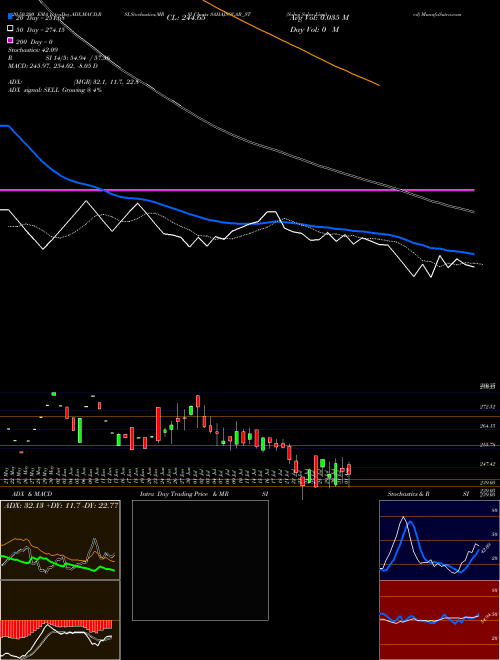The width and height of the screenshot is (500, 660).
Task: Click the white 50 Day legend swatch
Action: click(11, 29)
